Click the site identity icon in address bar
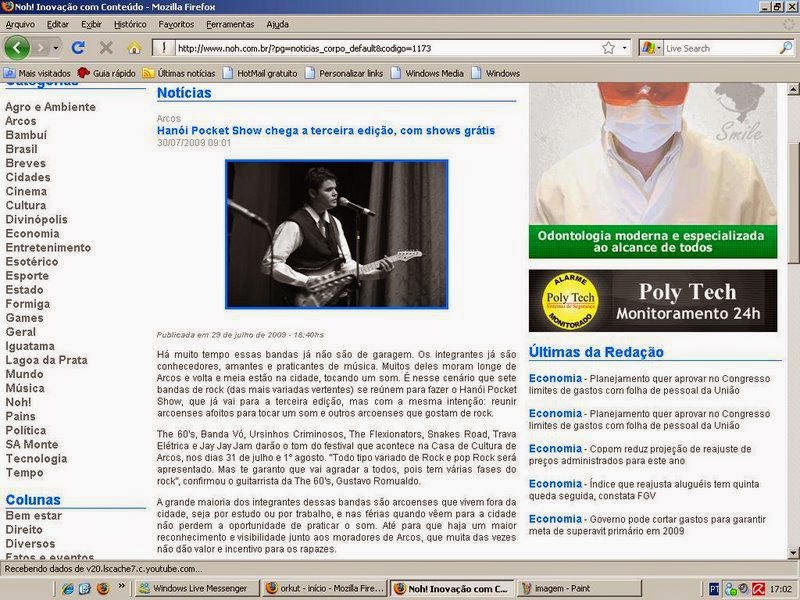The height and width of the screenshot is (600, 800). pos(164,48)
